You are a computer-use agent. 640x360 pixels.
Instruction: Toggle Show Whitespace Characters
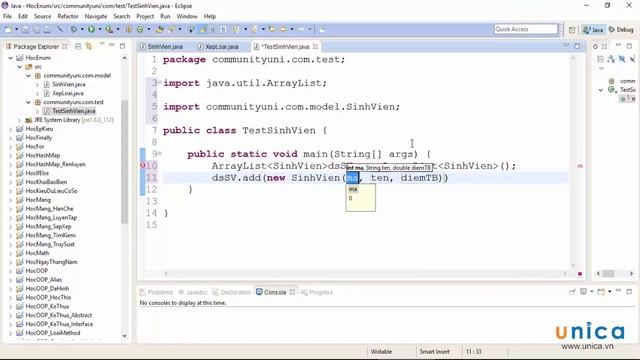tap(223, 29)
